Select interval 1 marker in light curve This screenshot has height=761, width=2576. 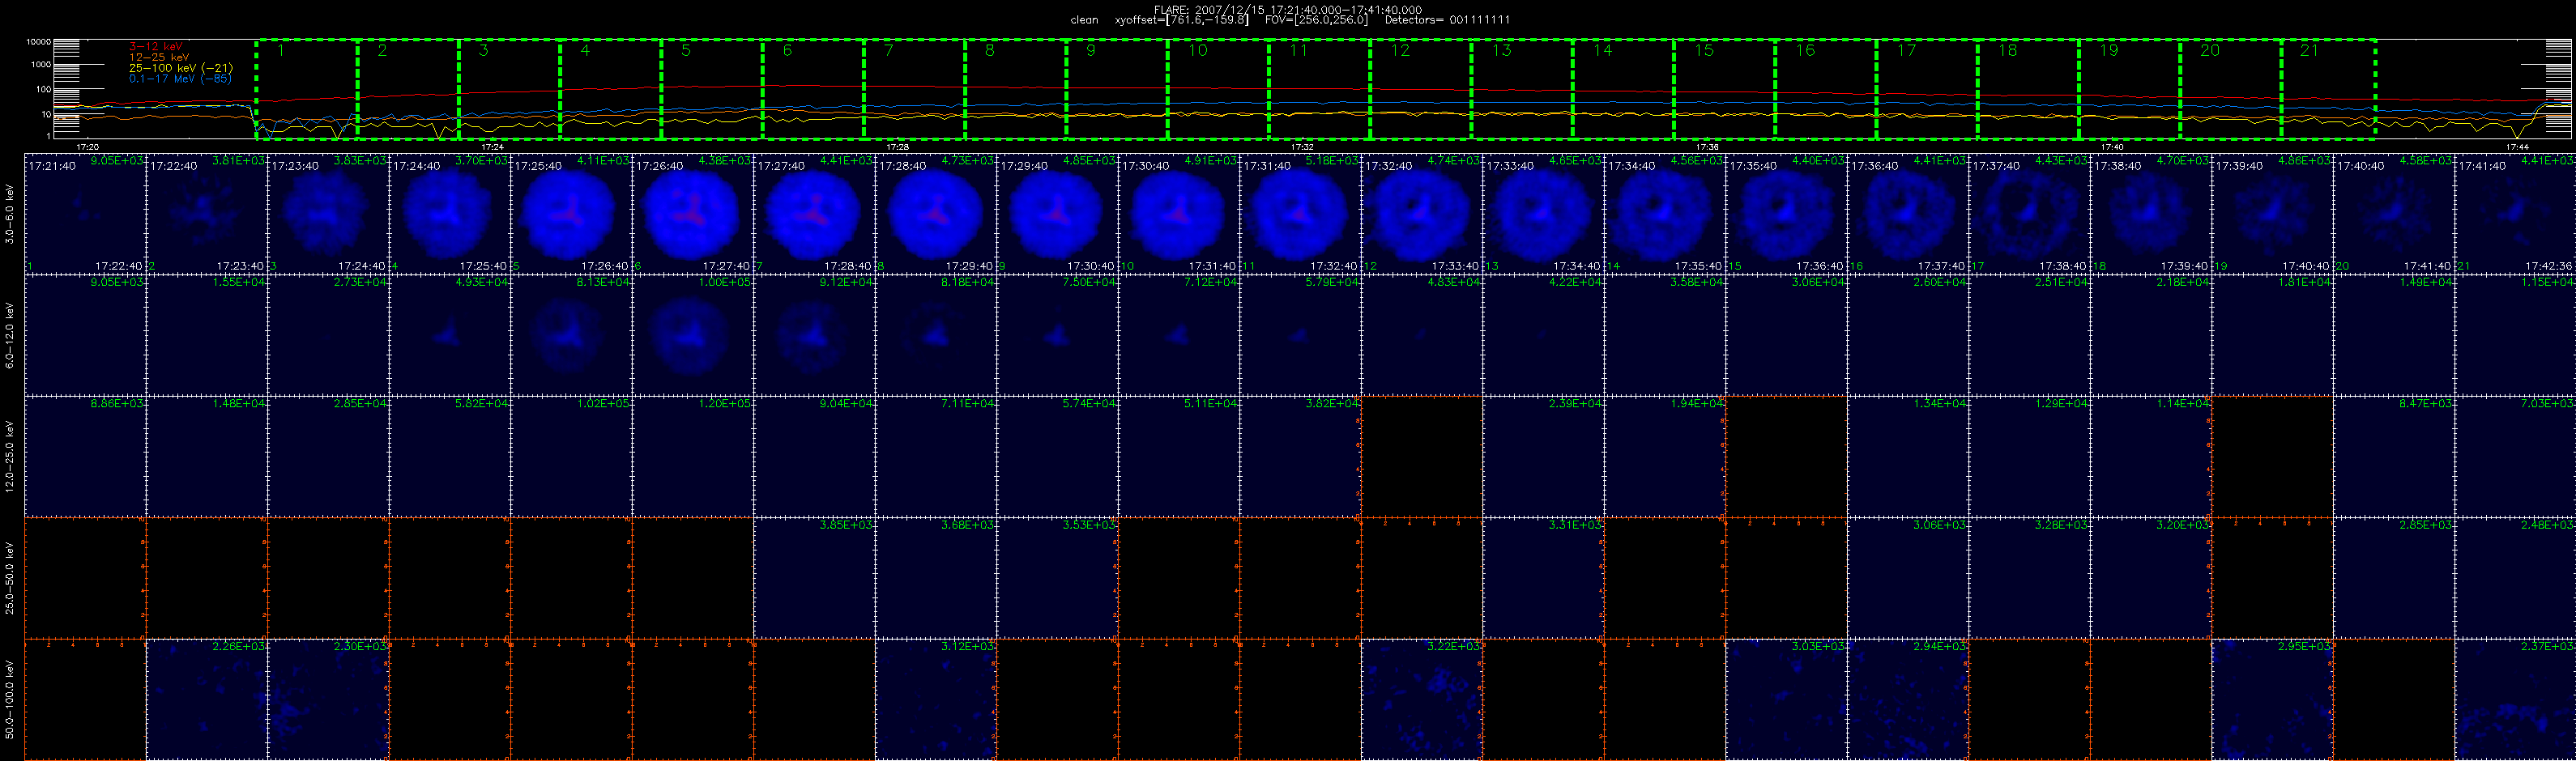[x=281, y=50]
